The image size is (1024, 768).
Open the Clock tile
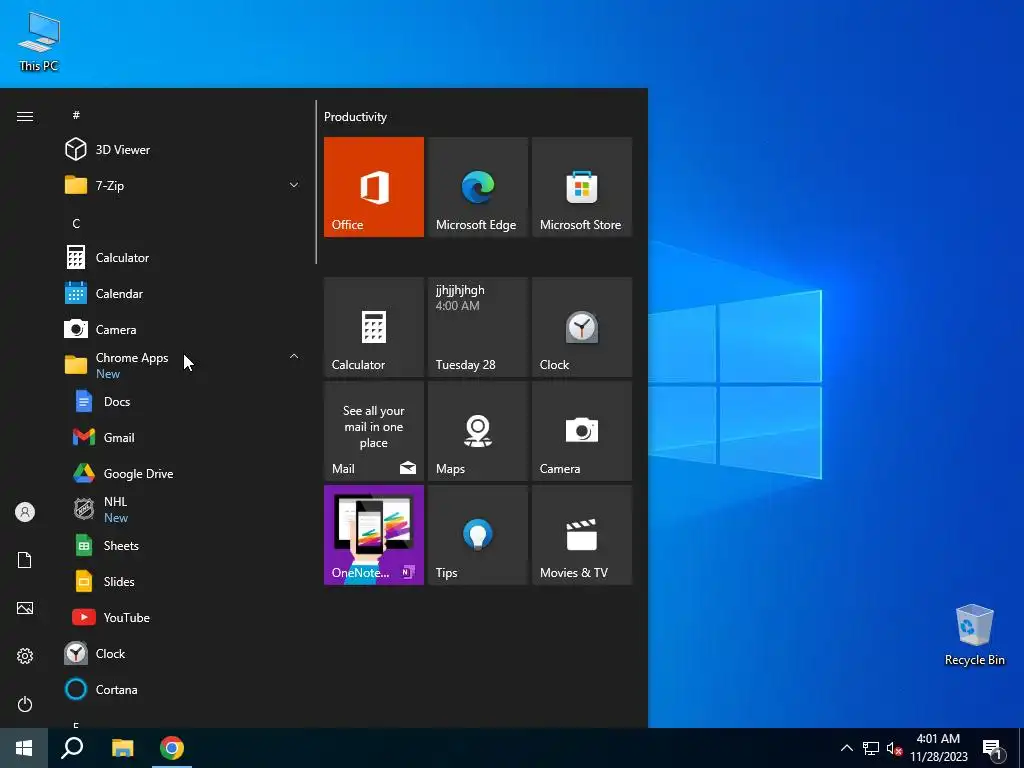[x=582, y=327]
